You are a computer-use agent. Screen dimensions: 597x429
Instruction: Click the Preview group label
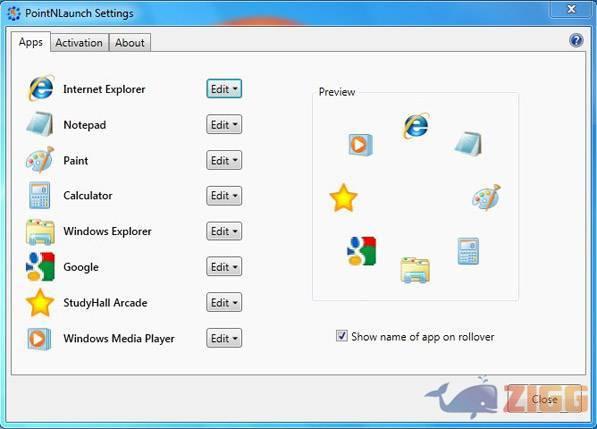pos(337,92)
